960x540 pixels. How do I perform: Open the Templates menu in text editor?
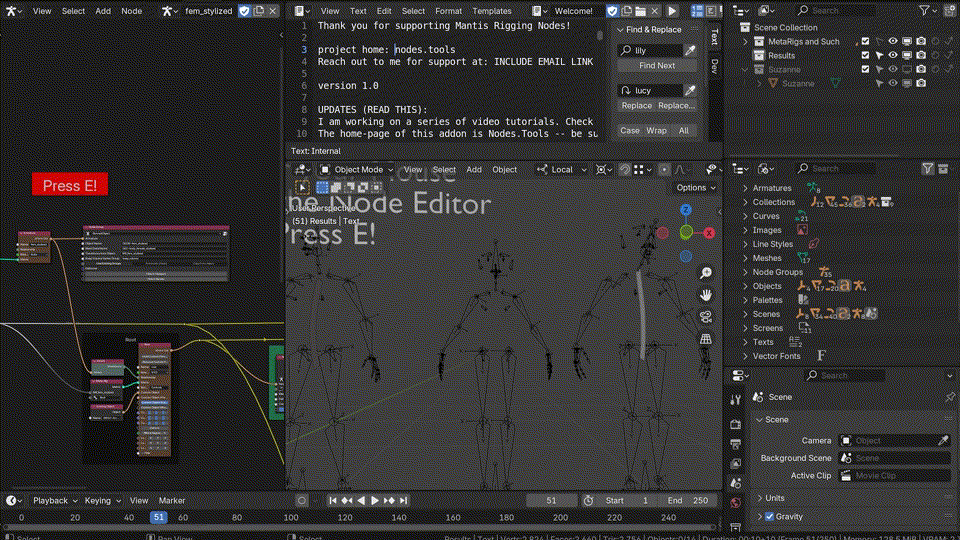492,11
